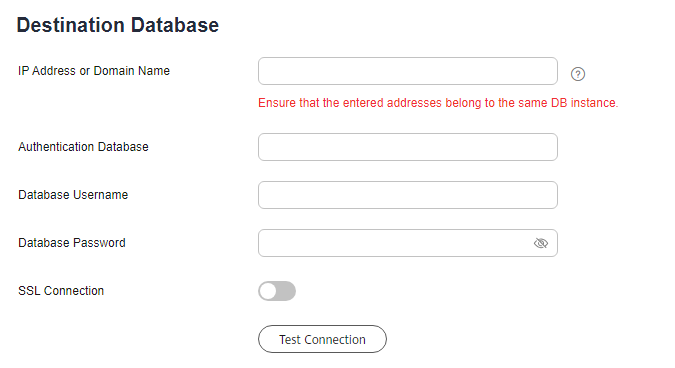Test the destination database connection
The height and width of the screenshot is (368, 675).
pyautogui.click(x=322, y=339)
